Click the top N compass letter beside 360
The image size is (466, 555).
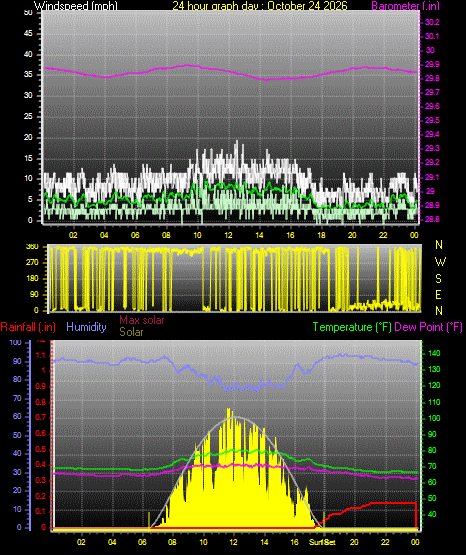439,245
